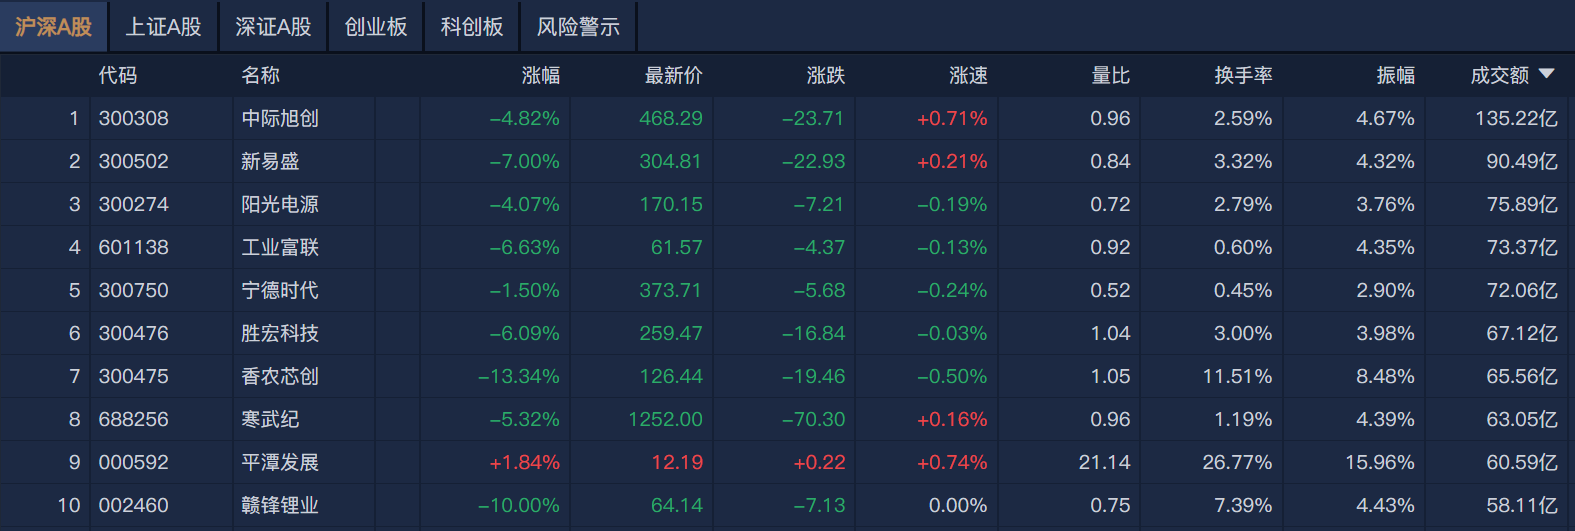Image resolution: width=1575 pixels, height=531 pixels.
Task: Switch to the 深证A股 tab
Action: click(273, 27)
